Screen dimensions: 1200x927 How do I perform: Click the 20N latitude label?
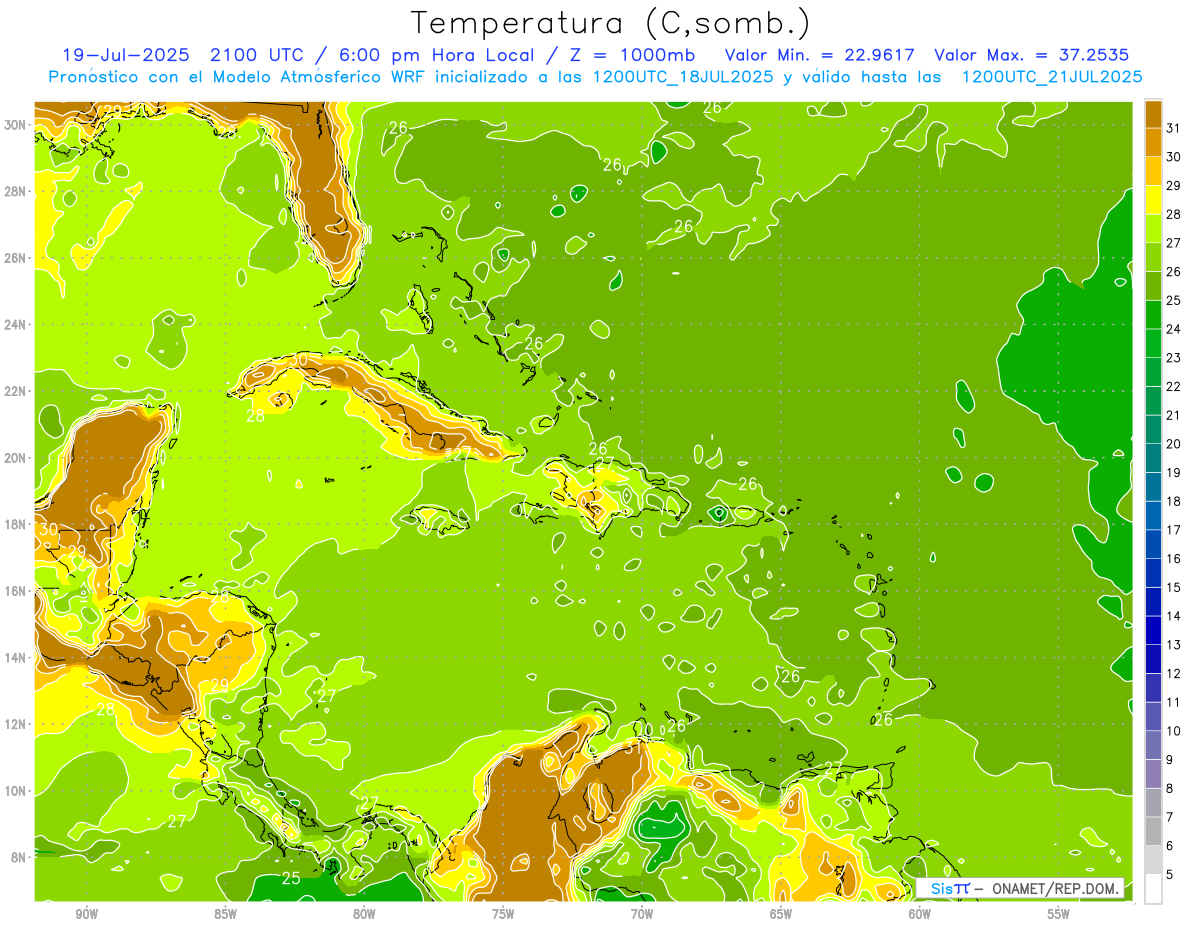[x=15, y=458]
